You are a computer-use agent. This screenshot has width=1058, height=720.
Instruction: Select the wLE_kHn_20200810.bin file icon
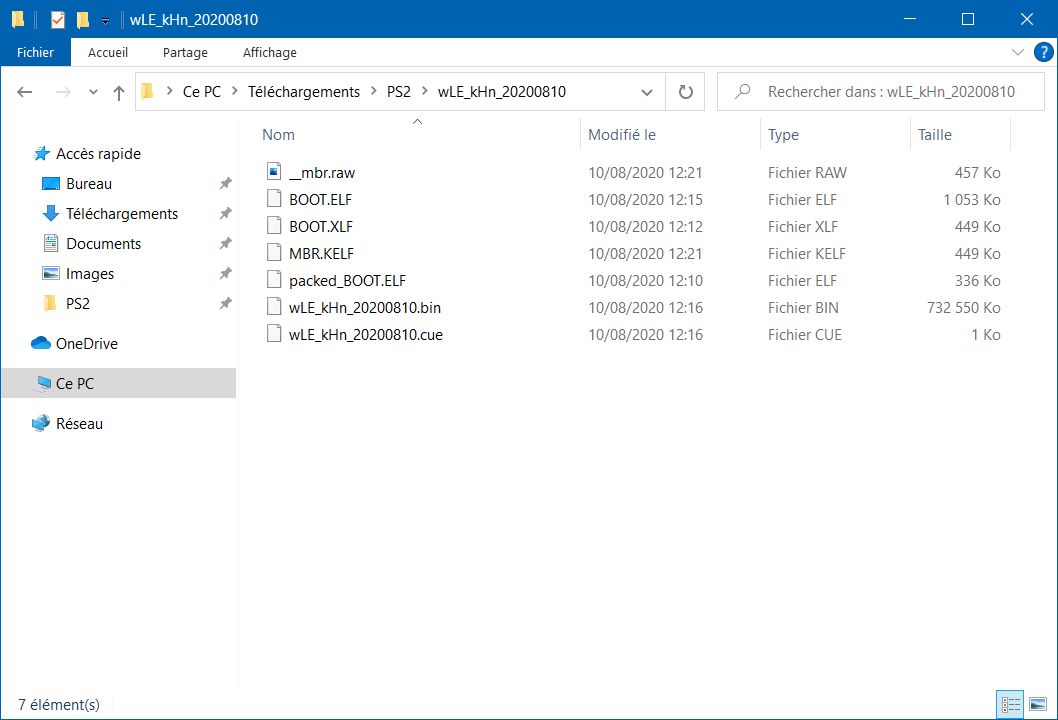[274, 307]
